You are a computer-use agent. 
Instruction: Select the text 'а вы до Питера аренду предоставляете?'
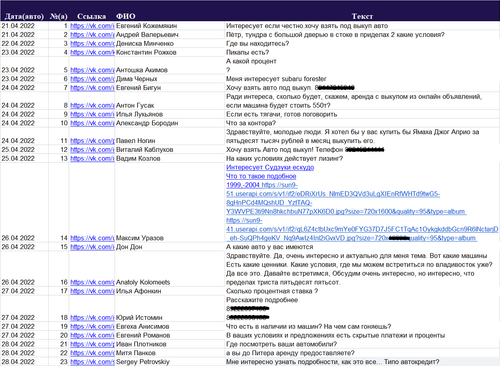290,353
